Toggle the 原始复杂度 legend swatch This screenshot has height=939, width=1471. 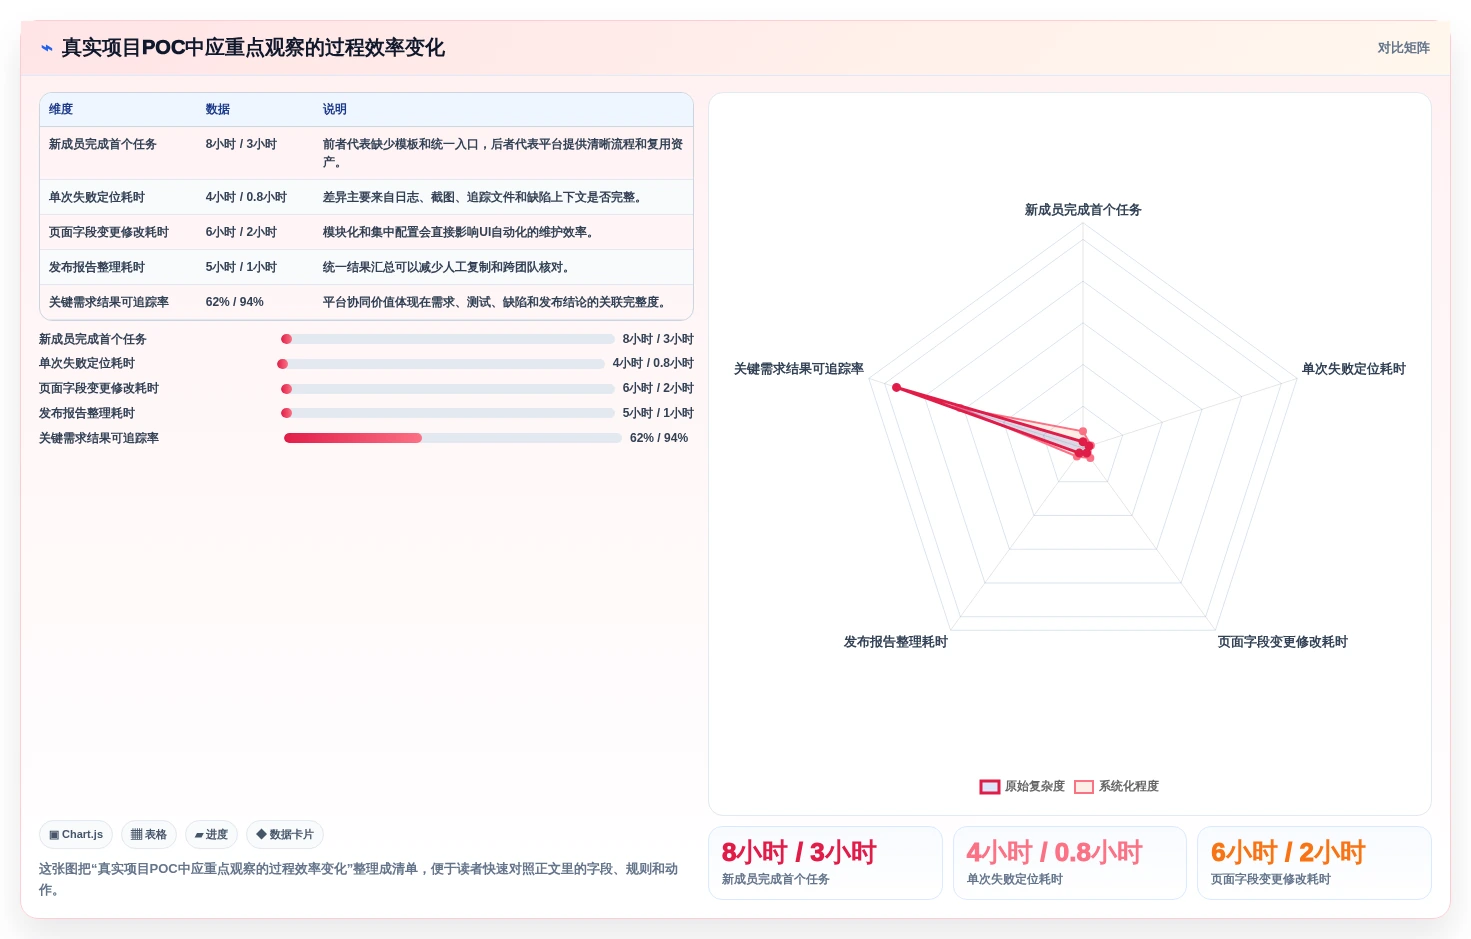click(990, 786)
